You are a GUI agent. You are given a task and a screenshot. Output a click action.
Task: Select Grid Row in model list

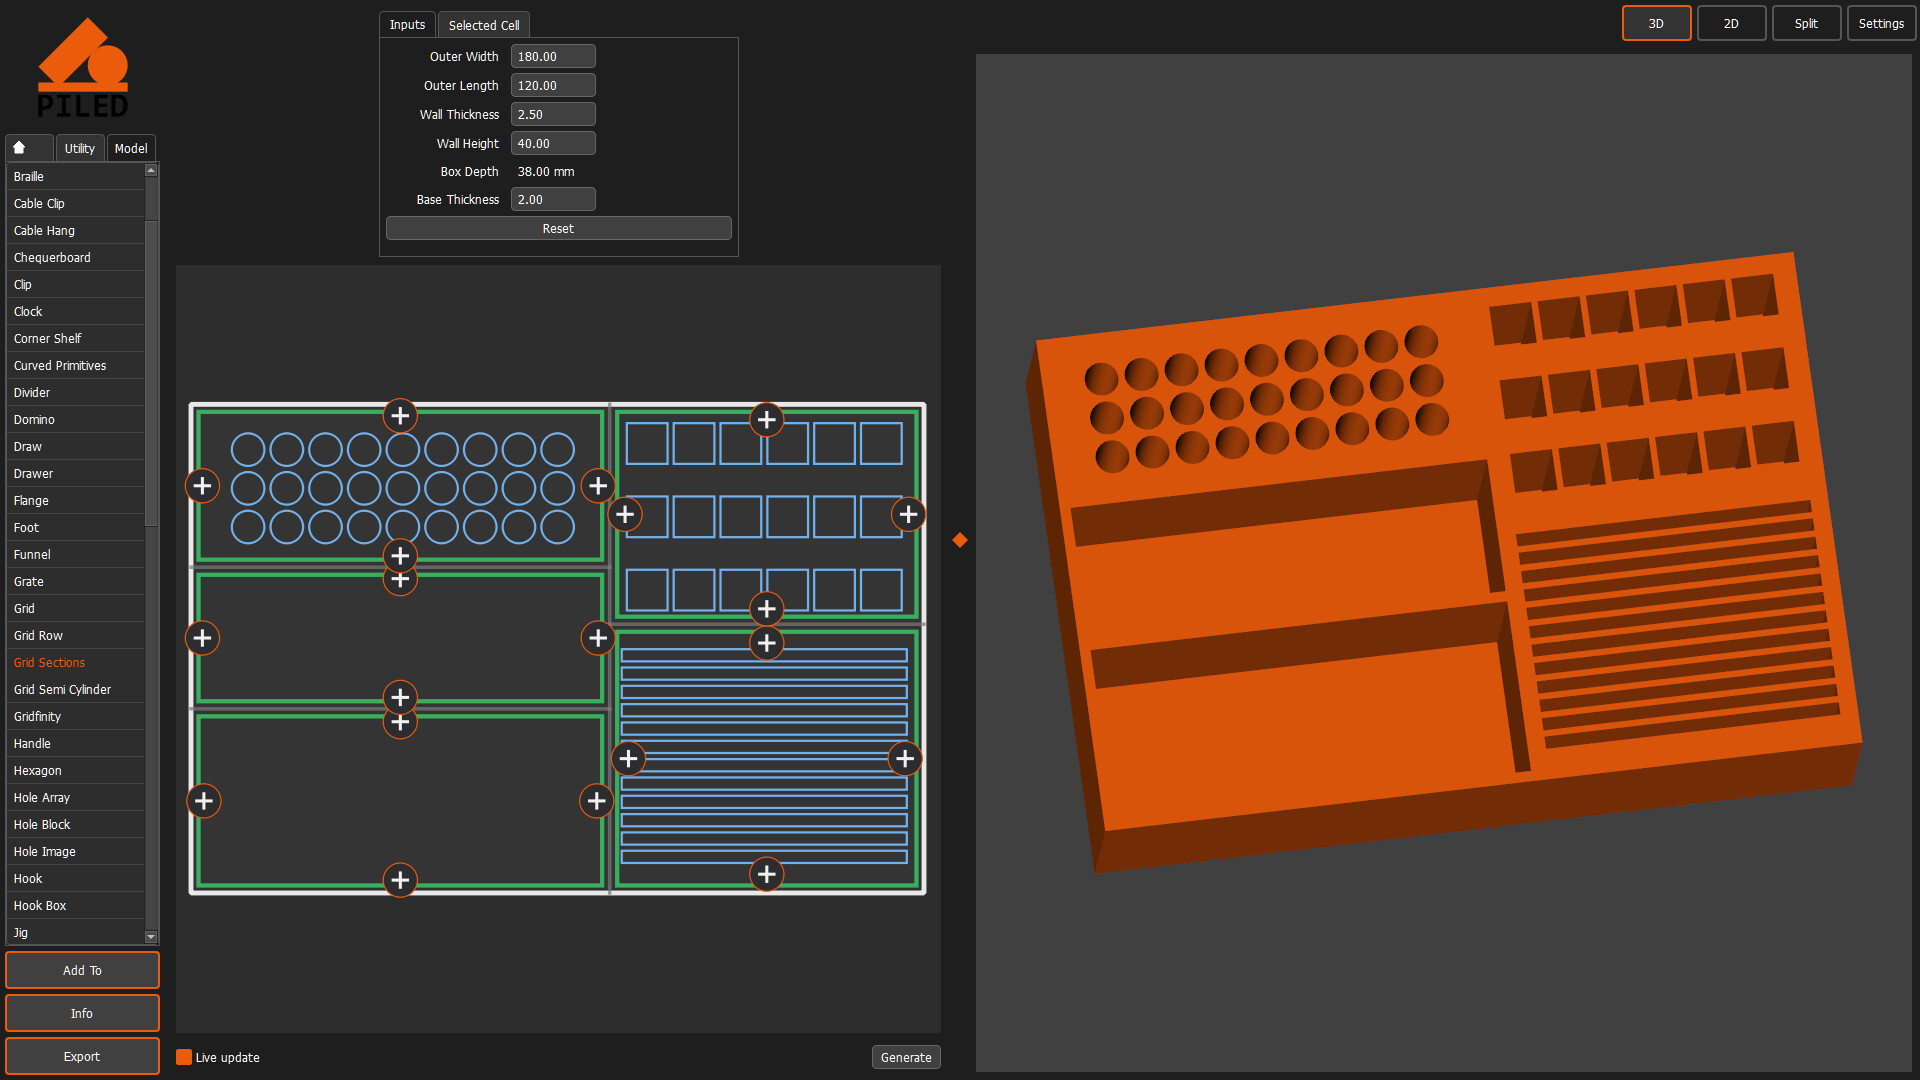click(75, 636)
